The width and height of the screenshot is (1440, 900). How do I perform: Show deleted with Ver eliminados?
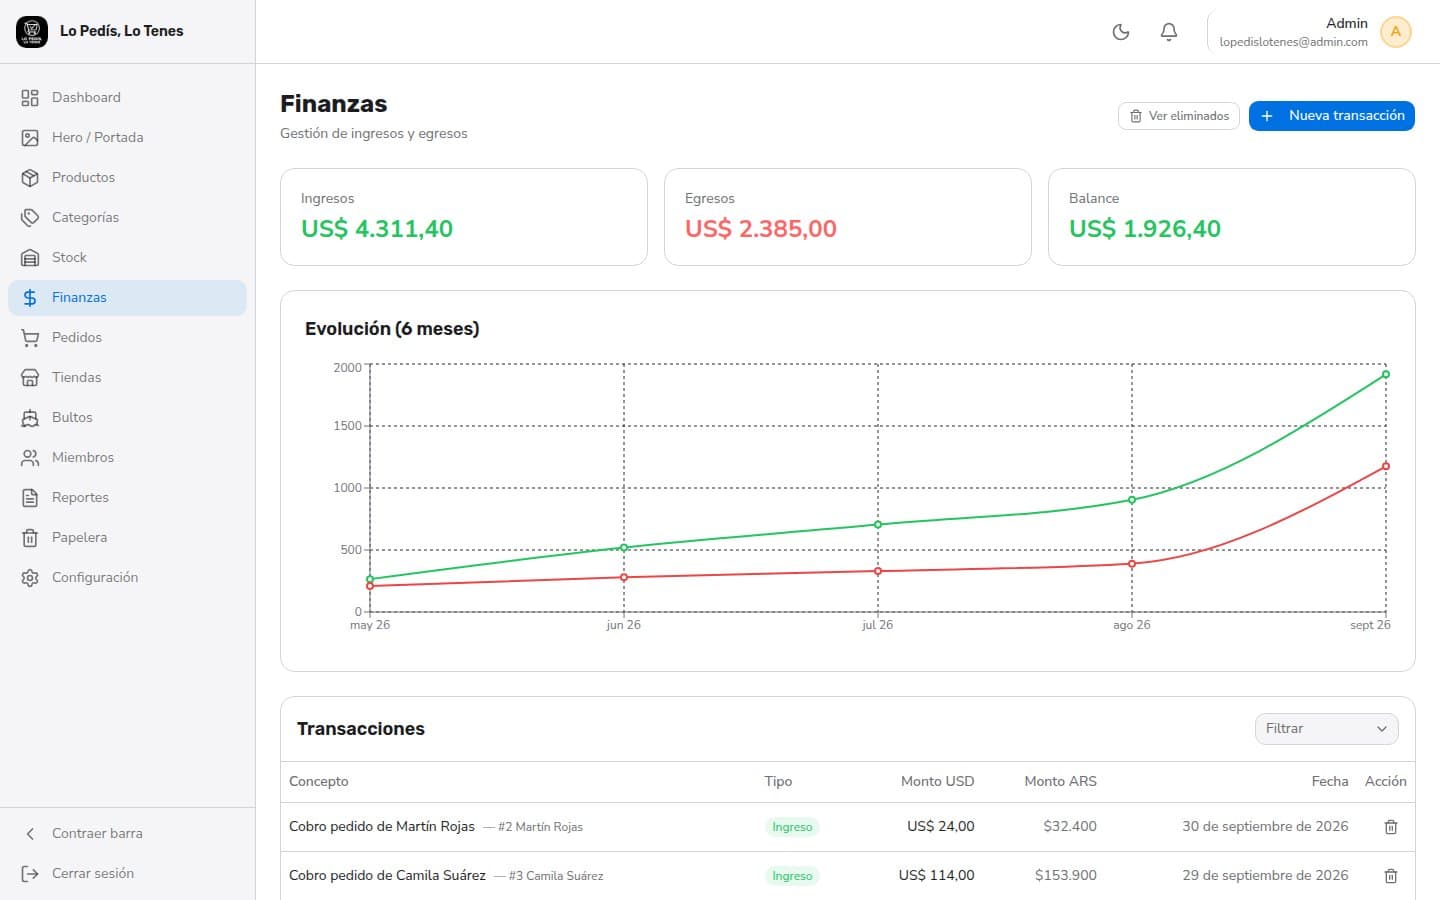(1179, 116)
